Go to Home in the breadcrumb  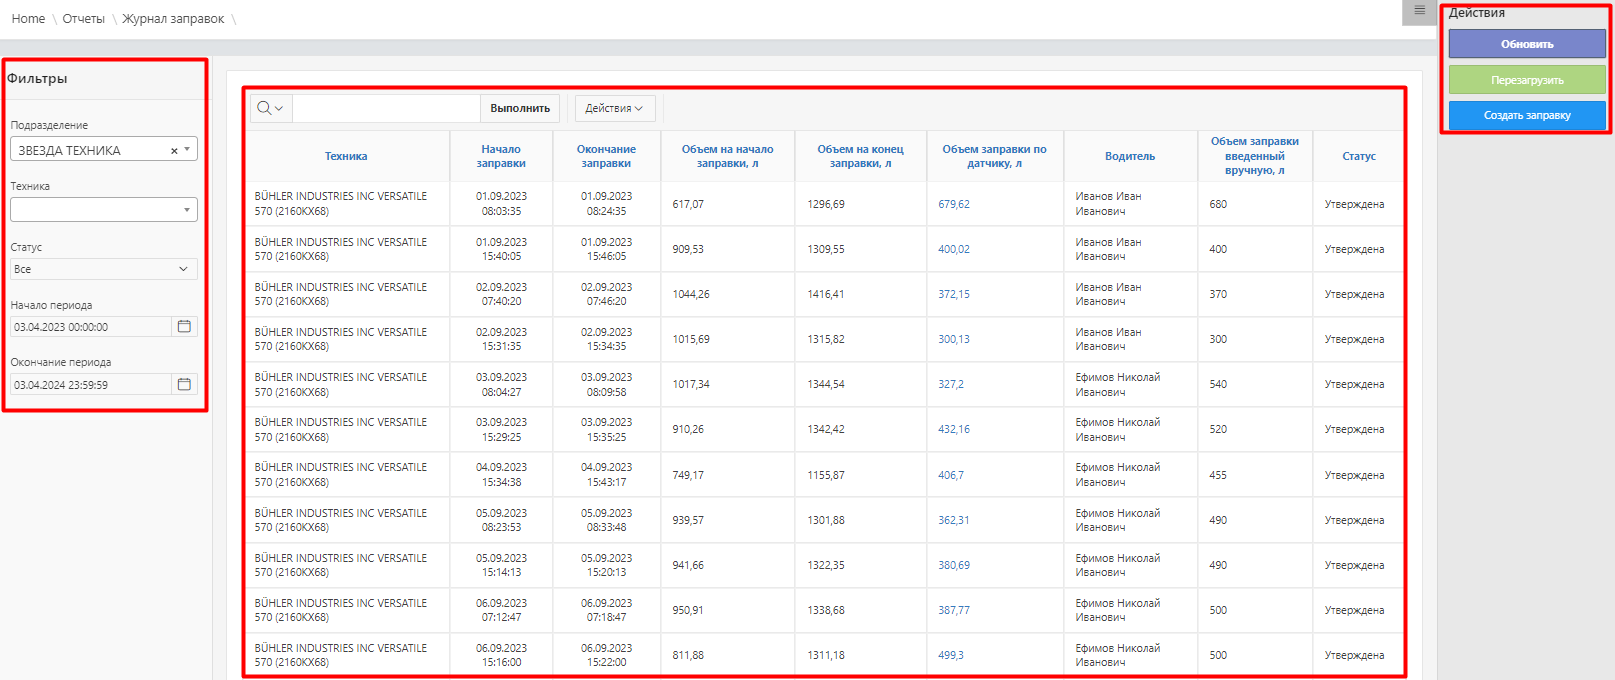[x=28, y=19]
